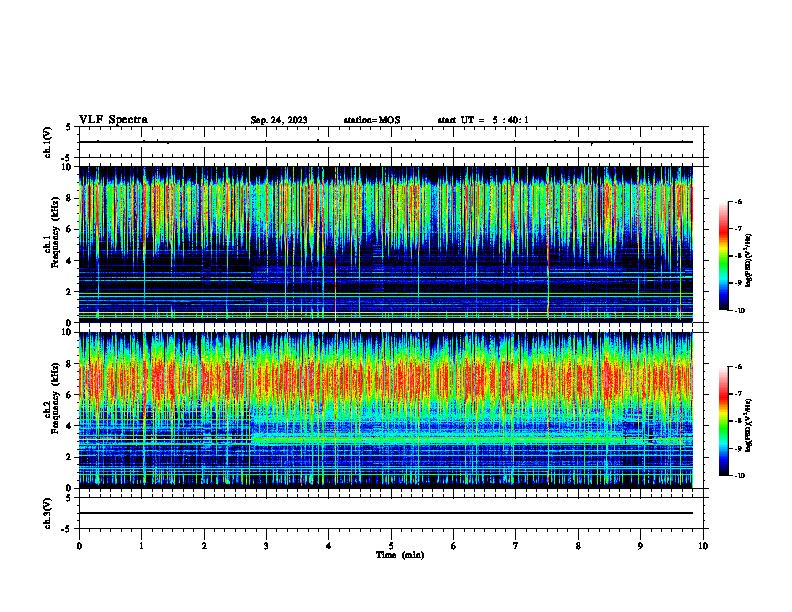The height and width of the screenshot is (612, 792).
Task: Click x-axis tick label "10" on Time axis
Action: click(703, 546)
